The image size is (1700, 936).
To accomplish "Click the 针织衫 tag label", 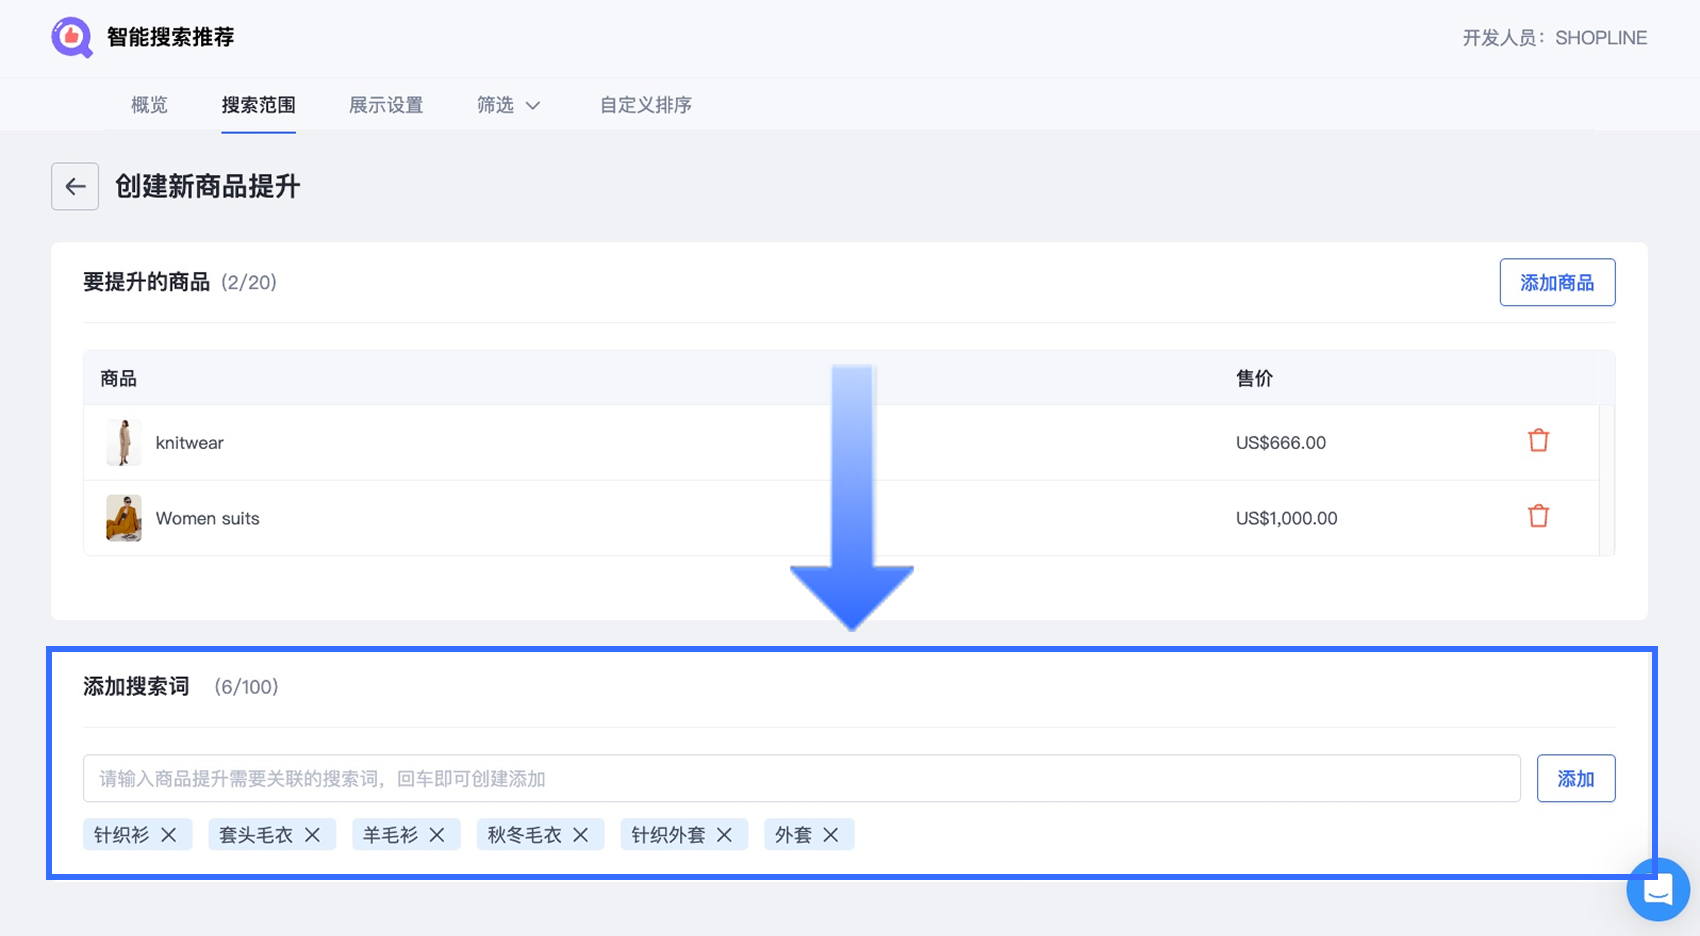I will click(122, 835).
